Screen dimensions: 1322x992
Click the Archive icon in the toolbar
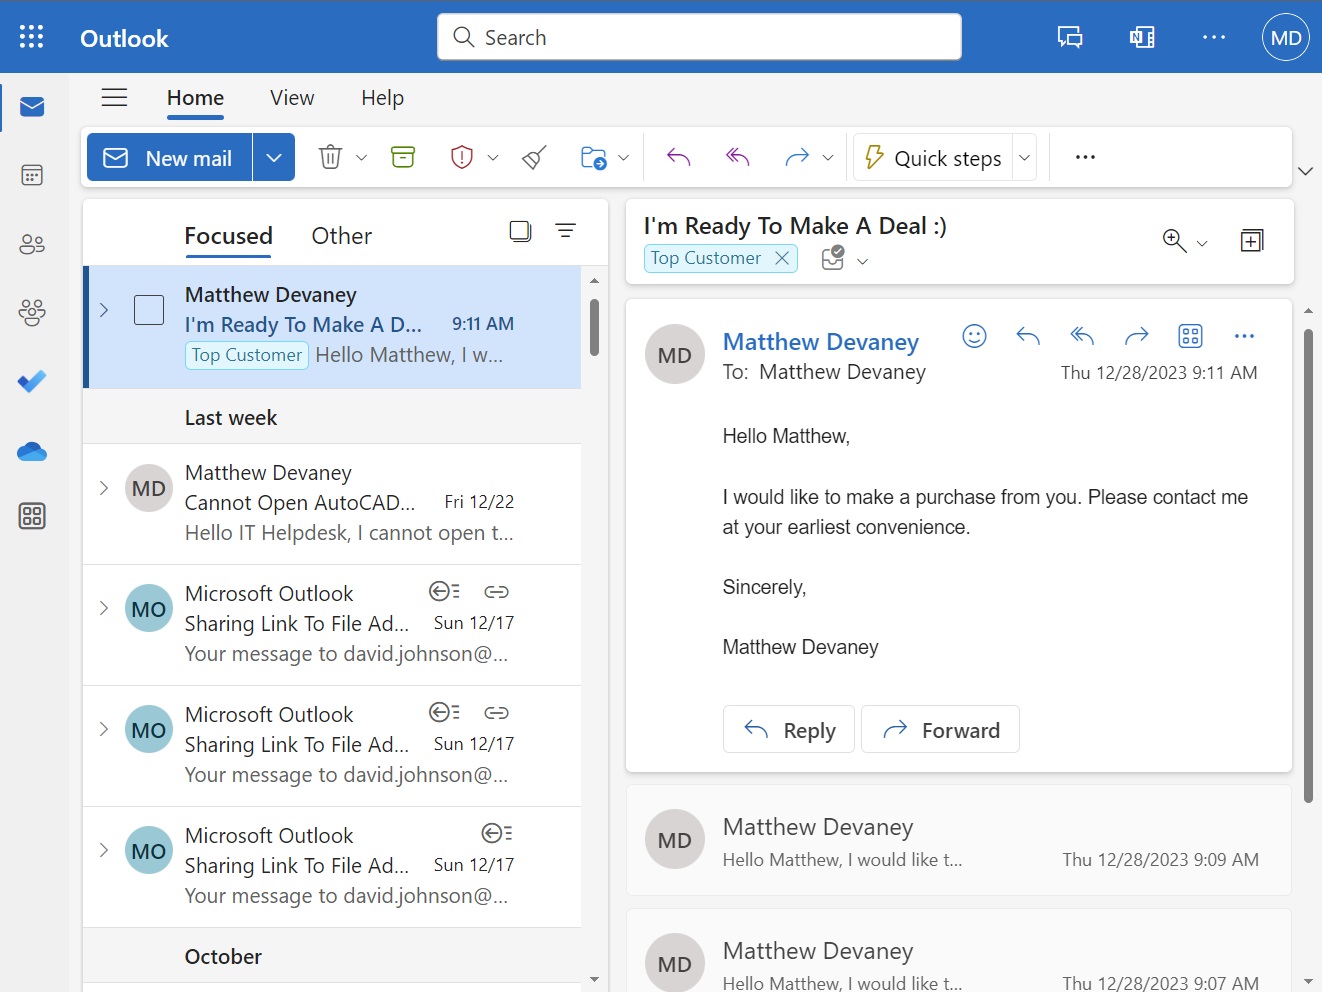click(403, 156)
